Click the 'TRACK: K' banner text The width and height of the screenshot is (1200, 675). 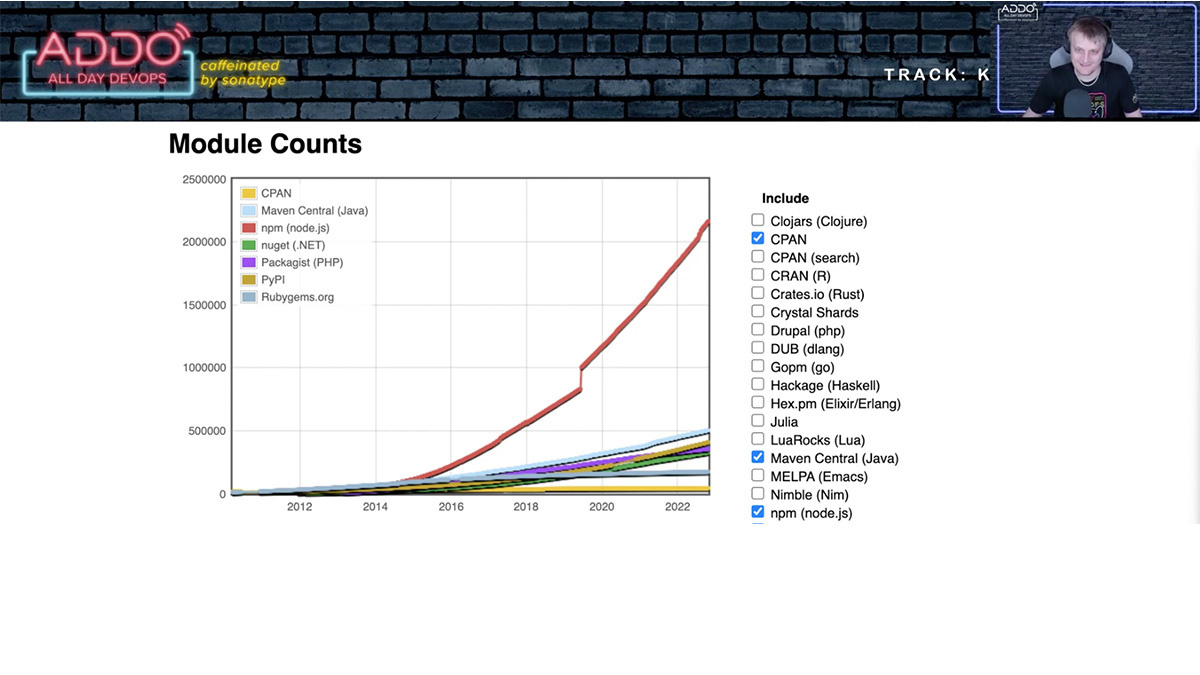(x=937, y=75)
